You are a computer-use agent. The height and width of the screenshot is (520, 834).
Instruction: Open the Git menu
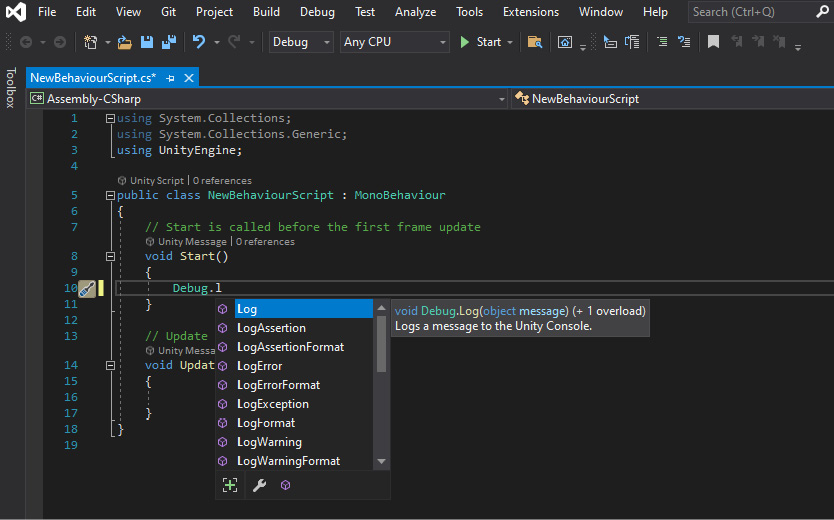pyautogui.click(x=168, y=12)
